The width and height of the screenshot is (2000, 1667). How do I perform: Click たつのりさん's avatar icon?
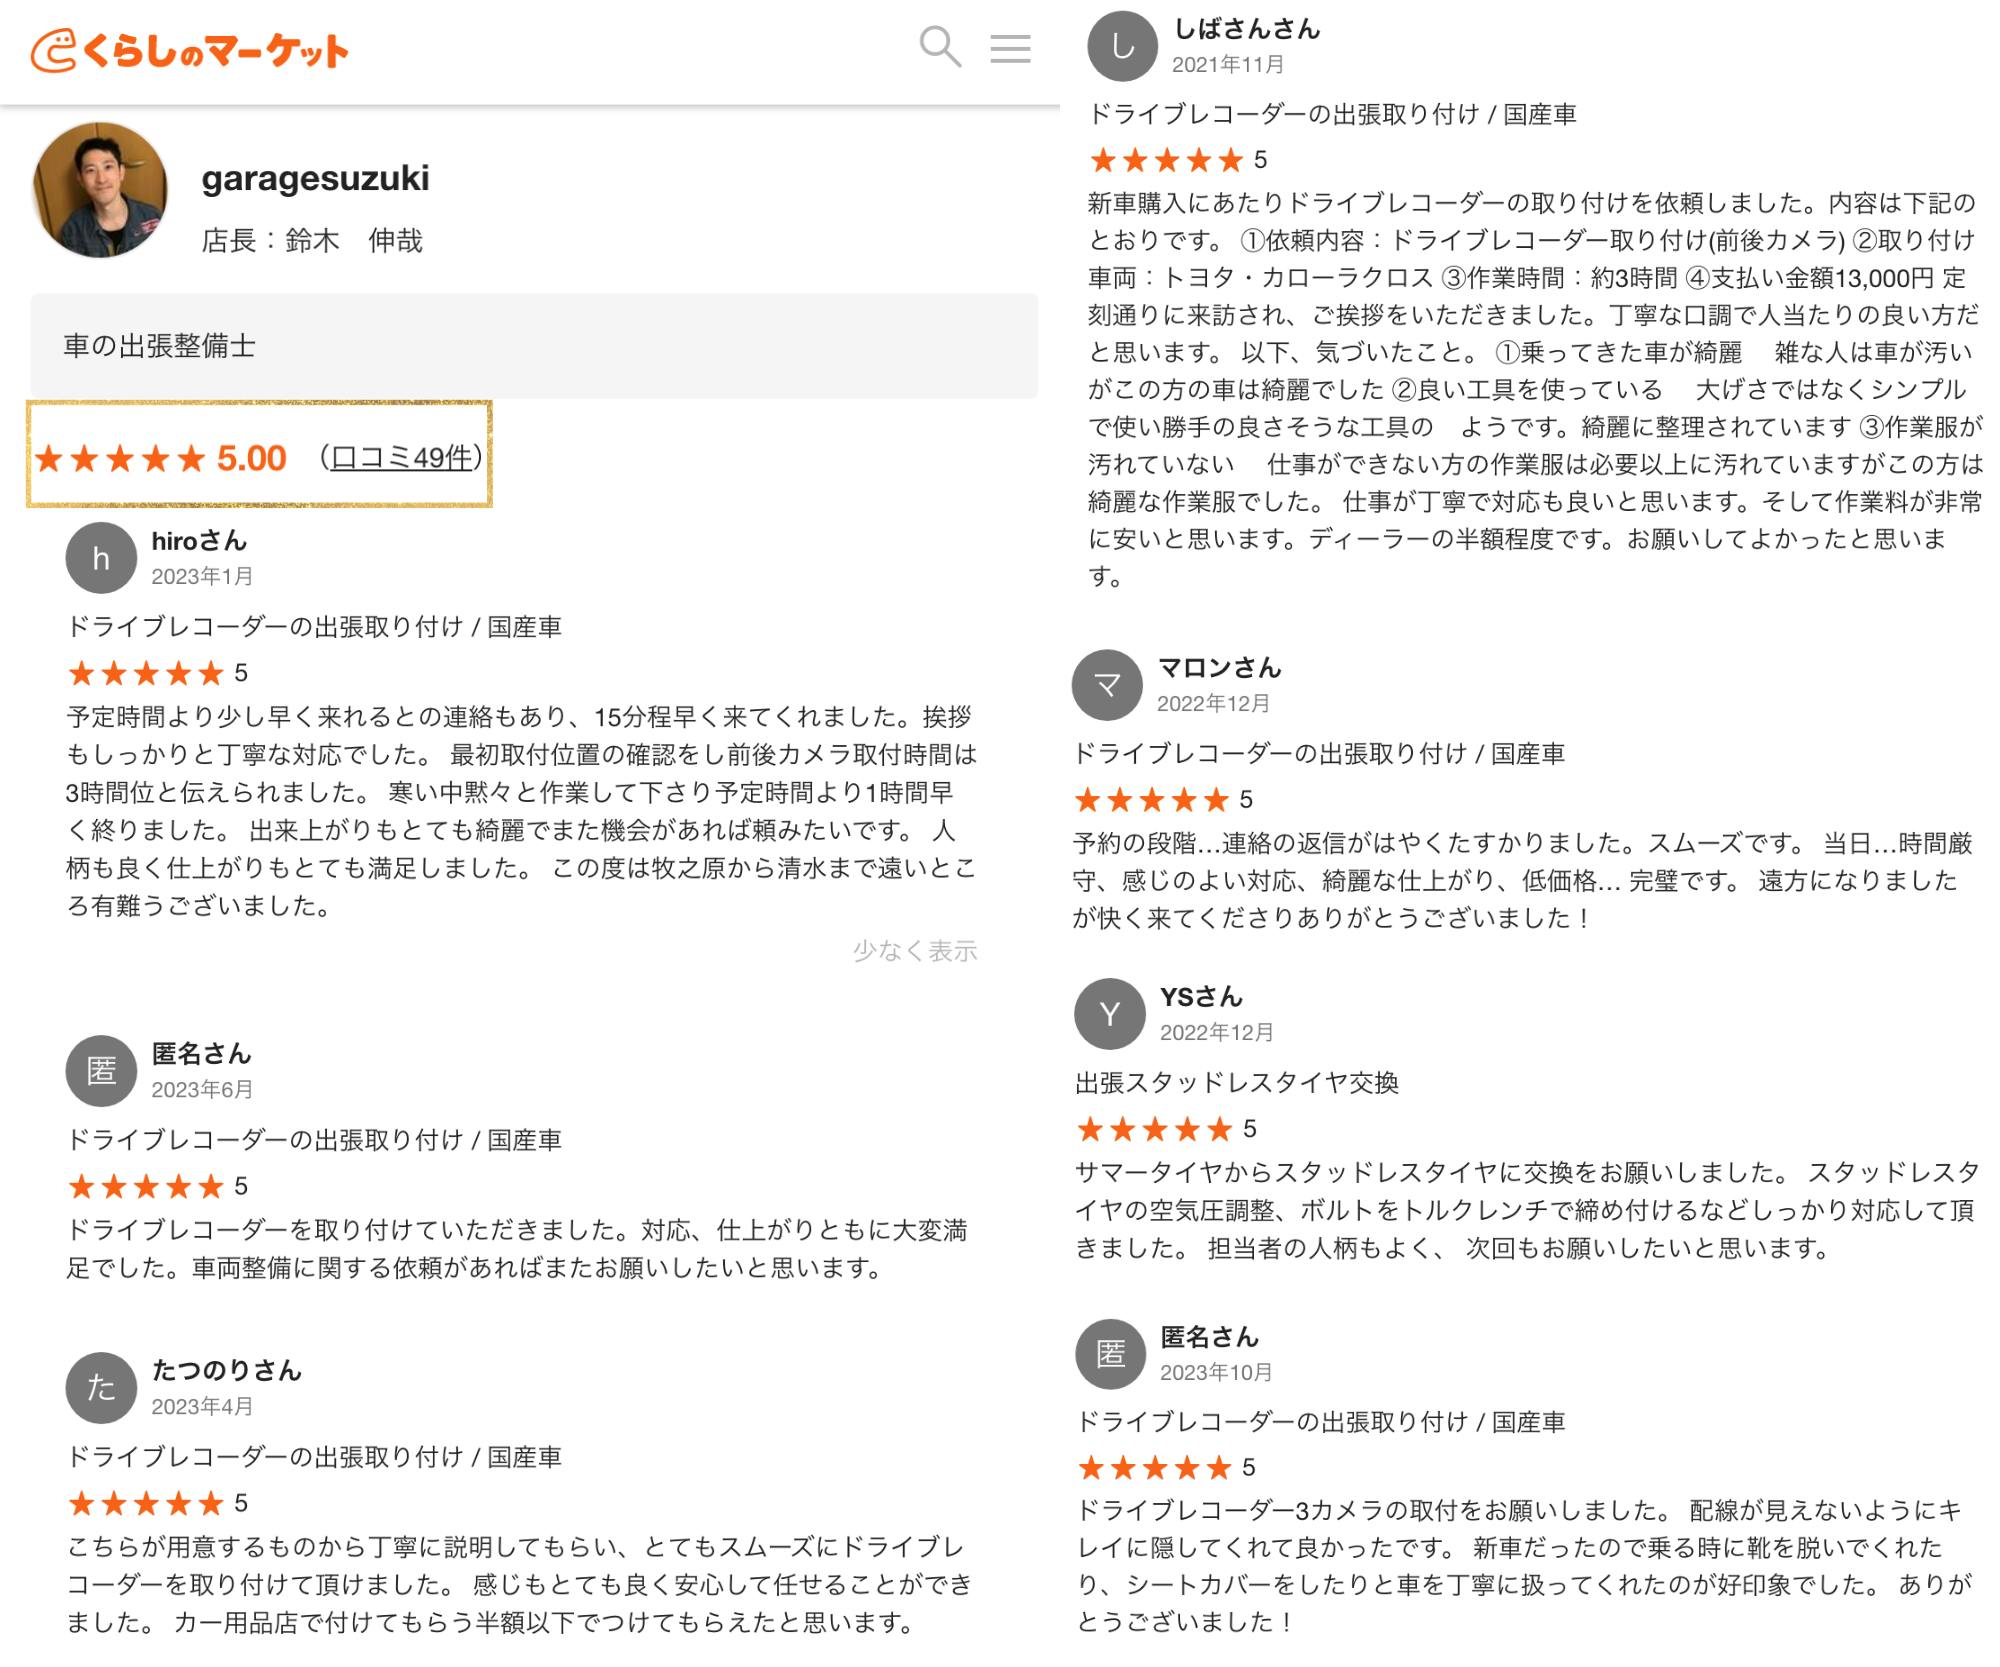(101, 1388)
